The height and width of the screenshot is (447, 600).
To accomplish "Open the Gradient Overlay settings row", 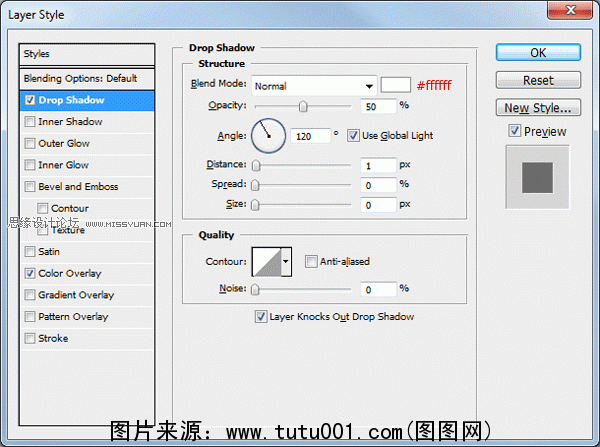I will [87, 295].
